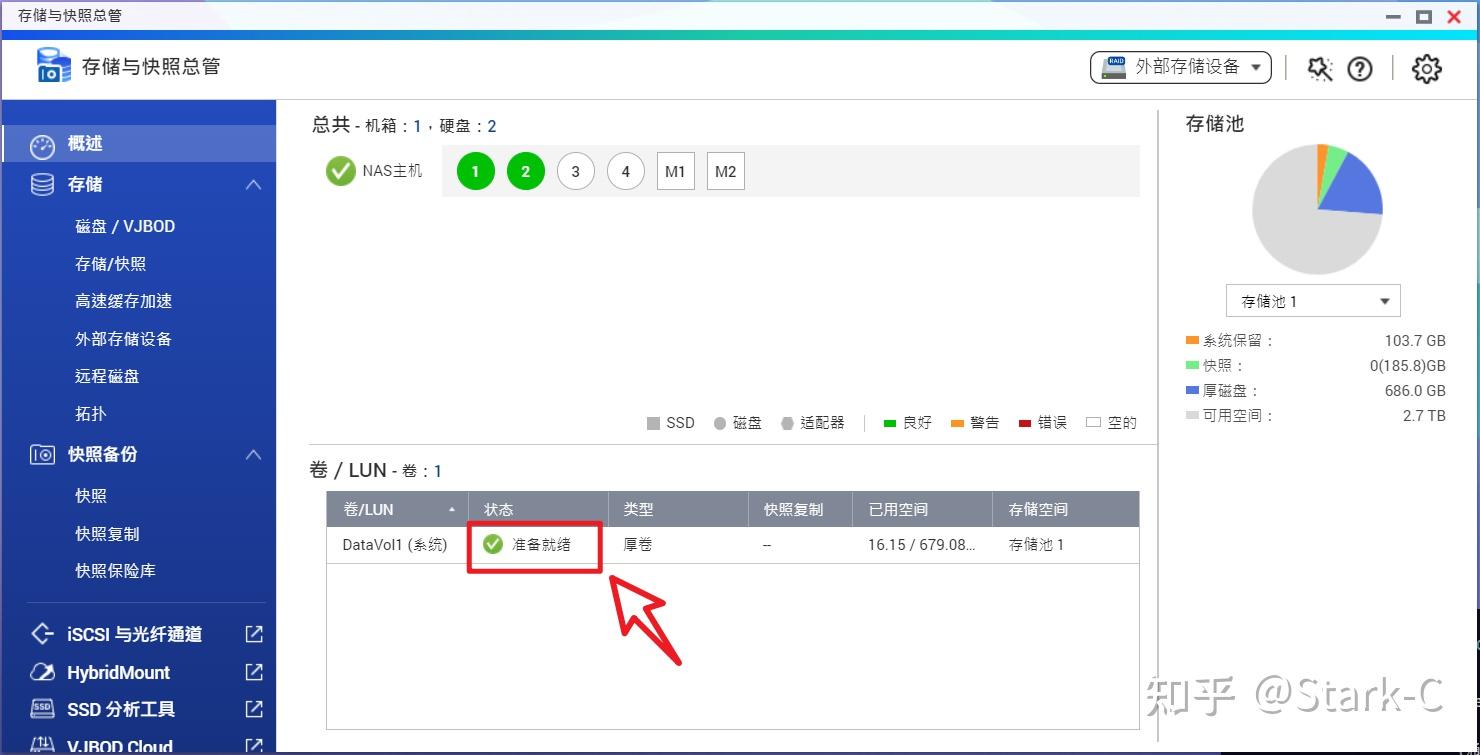Collapse the 快照备份 sidebar section
Screen dimensions: 1480x755
253,454
